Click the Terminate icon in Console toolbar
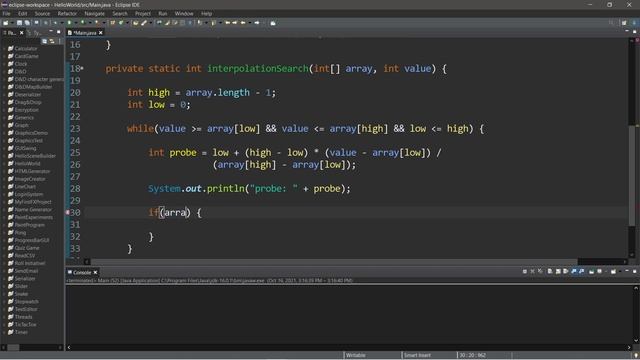 coord(525,271)
